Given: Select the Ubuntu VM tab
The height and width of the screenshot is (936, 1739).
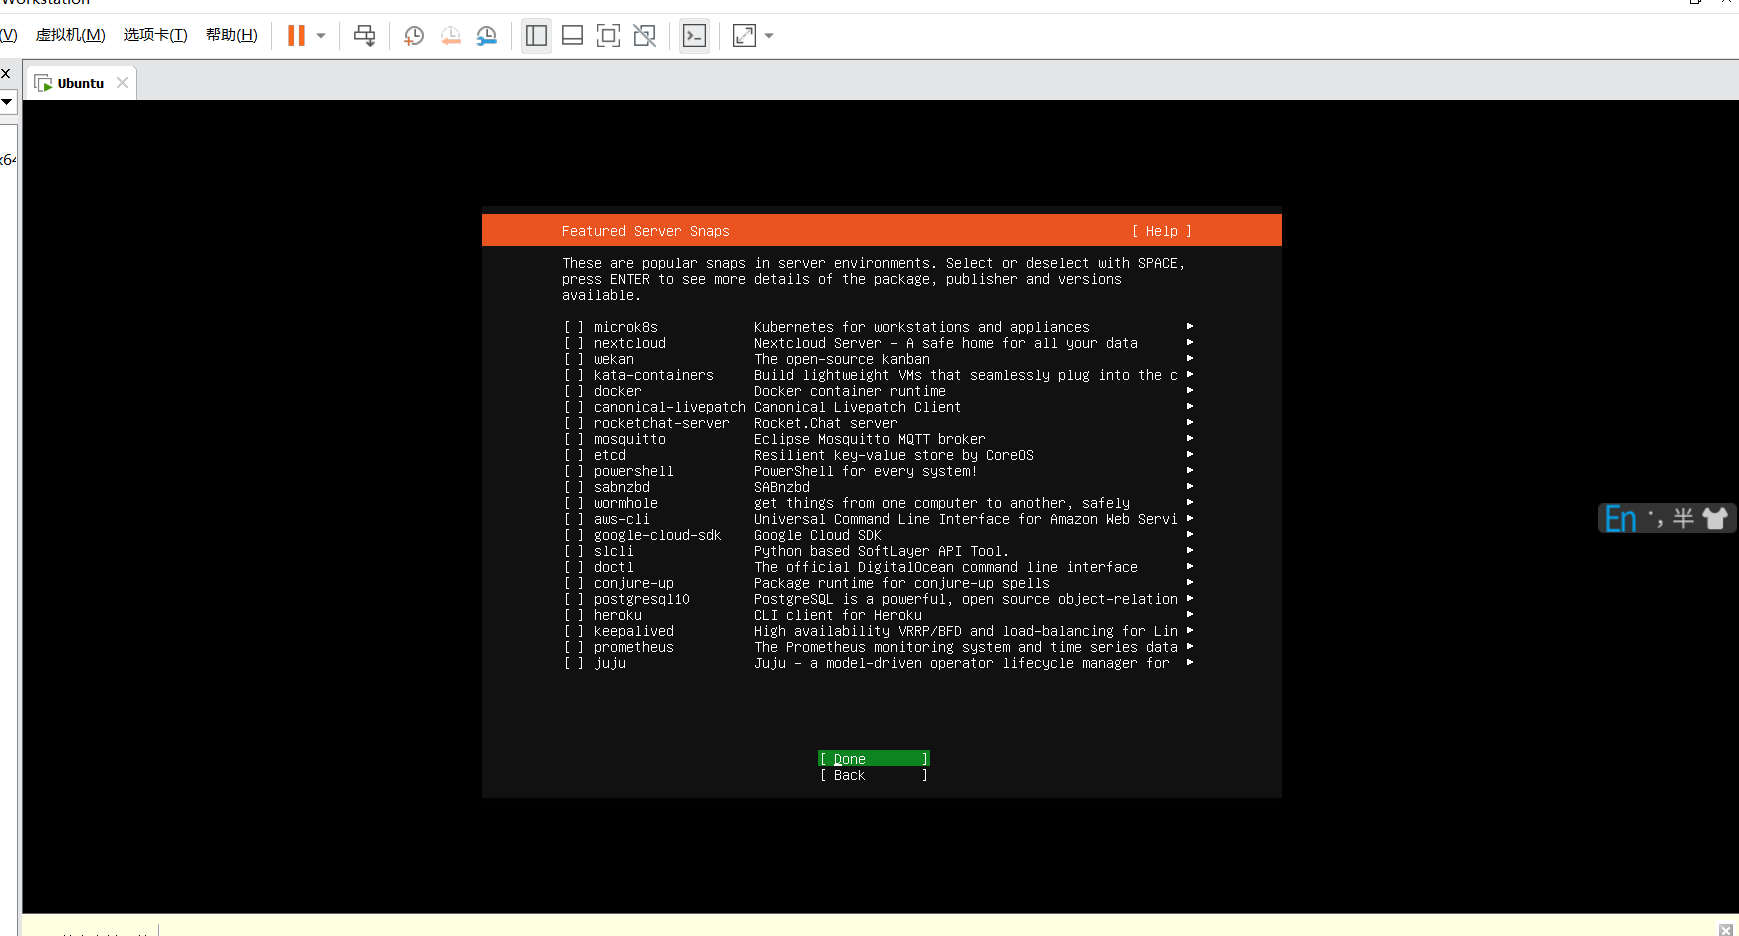Looking at the screenshot, I should [x=80, y=83].
